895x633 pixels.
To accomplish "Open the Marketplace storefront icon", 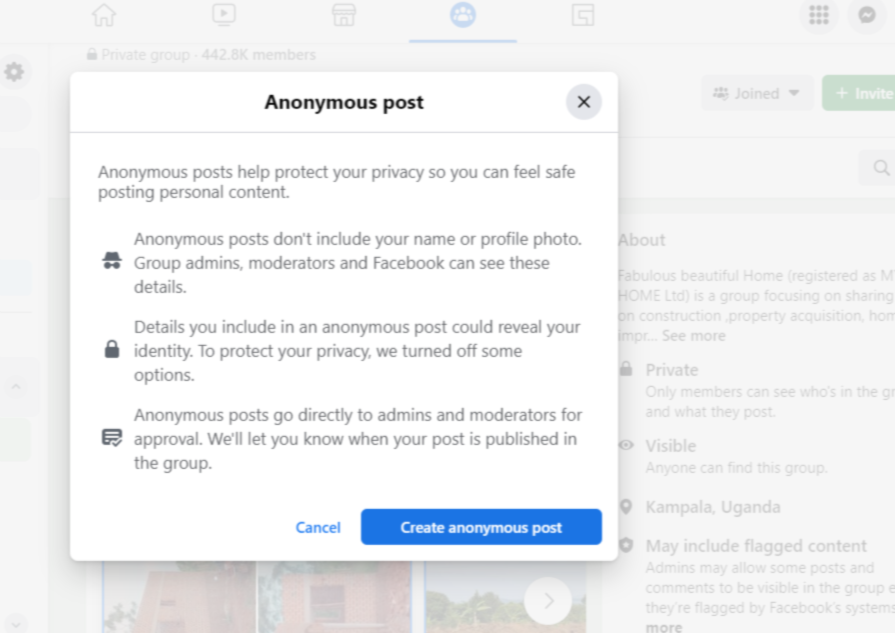I will click(x=344, y=15).
